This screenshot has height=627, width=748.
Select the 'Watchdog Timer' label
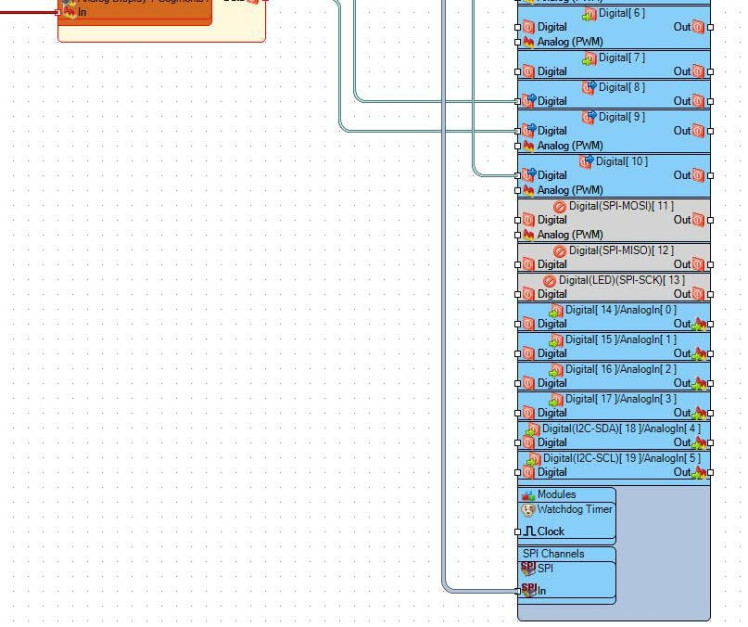point(575,510)
